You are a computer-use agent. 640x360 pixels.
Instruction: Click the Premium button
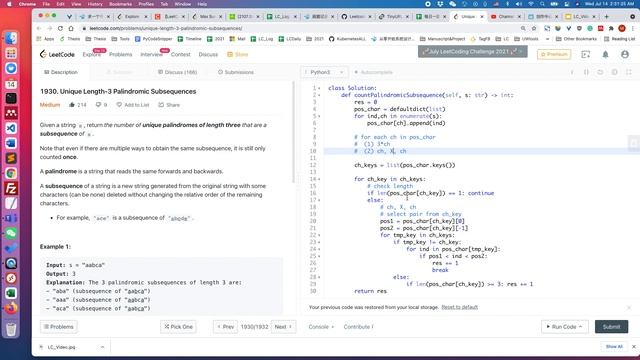[554, 54]
